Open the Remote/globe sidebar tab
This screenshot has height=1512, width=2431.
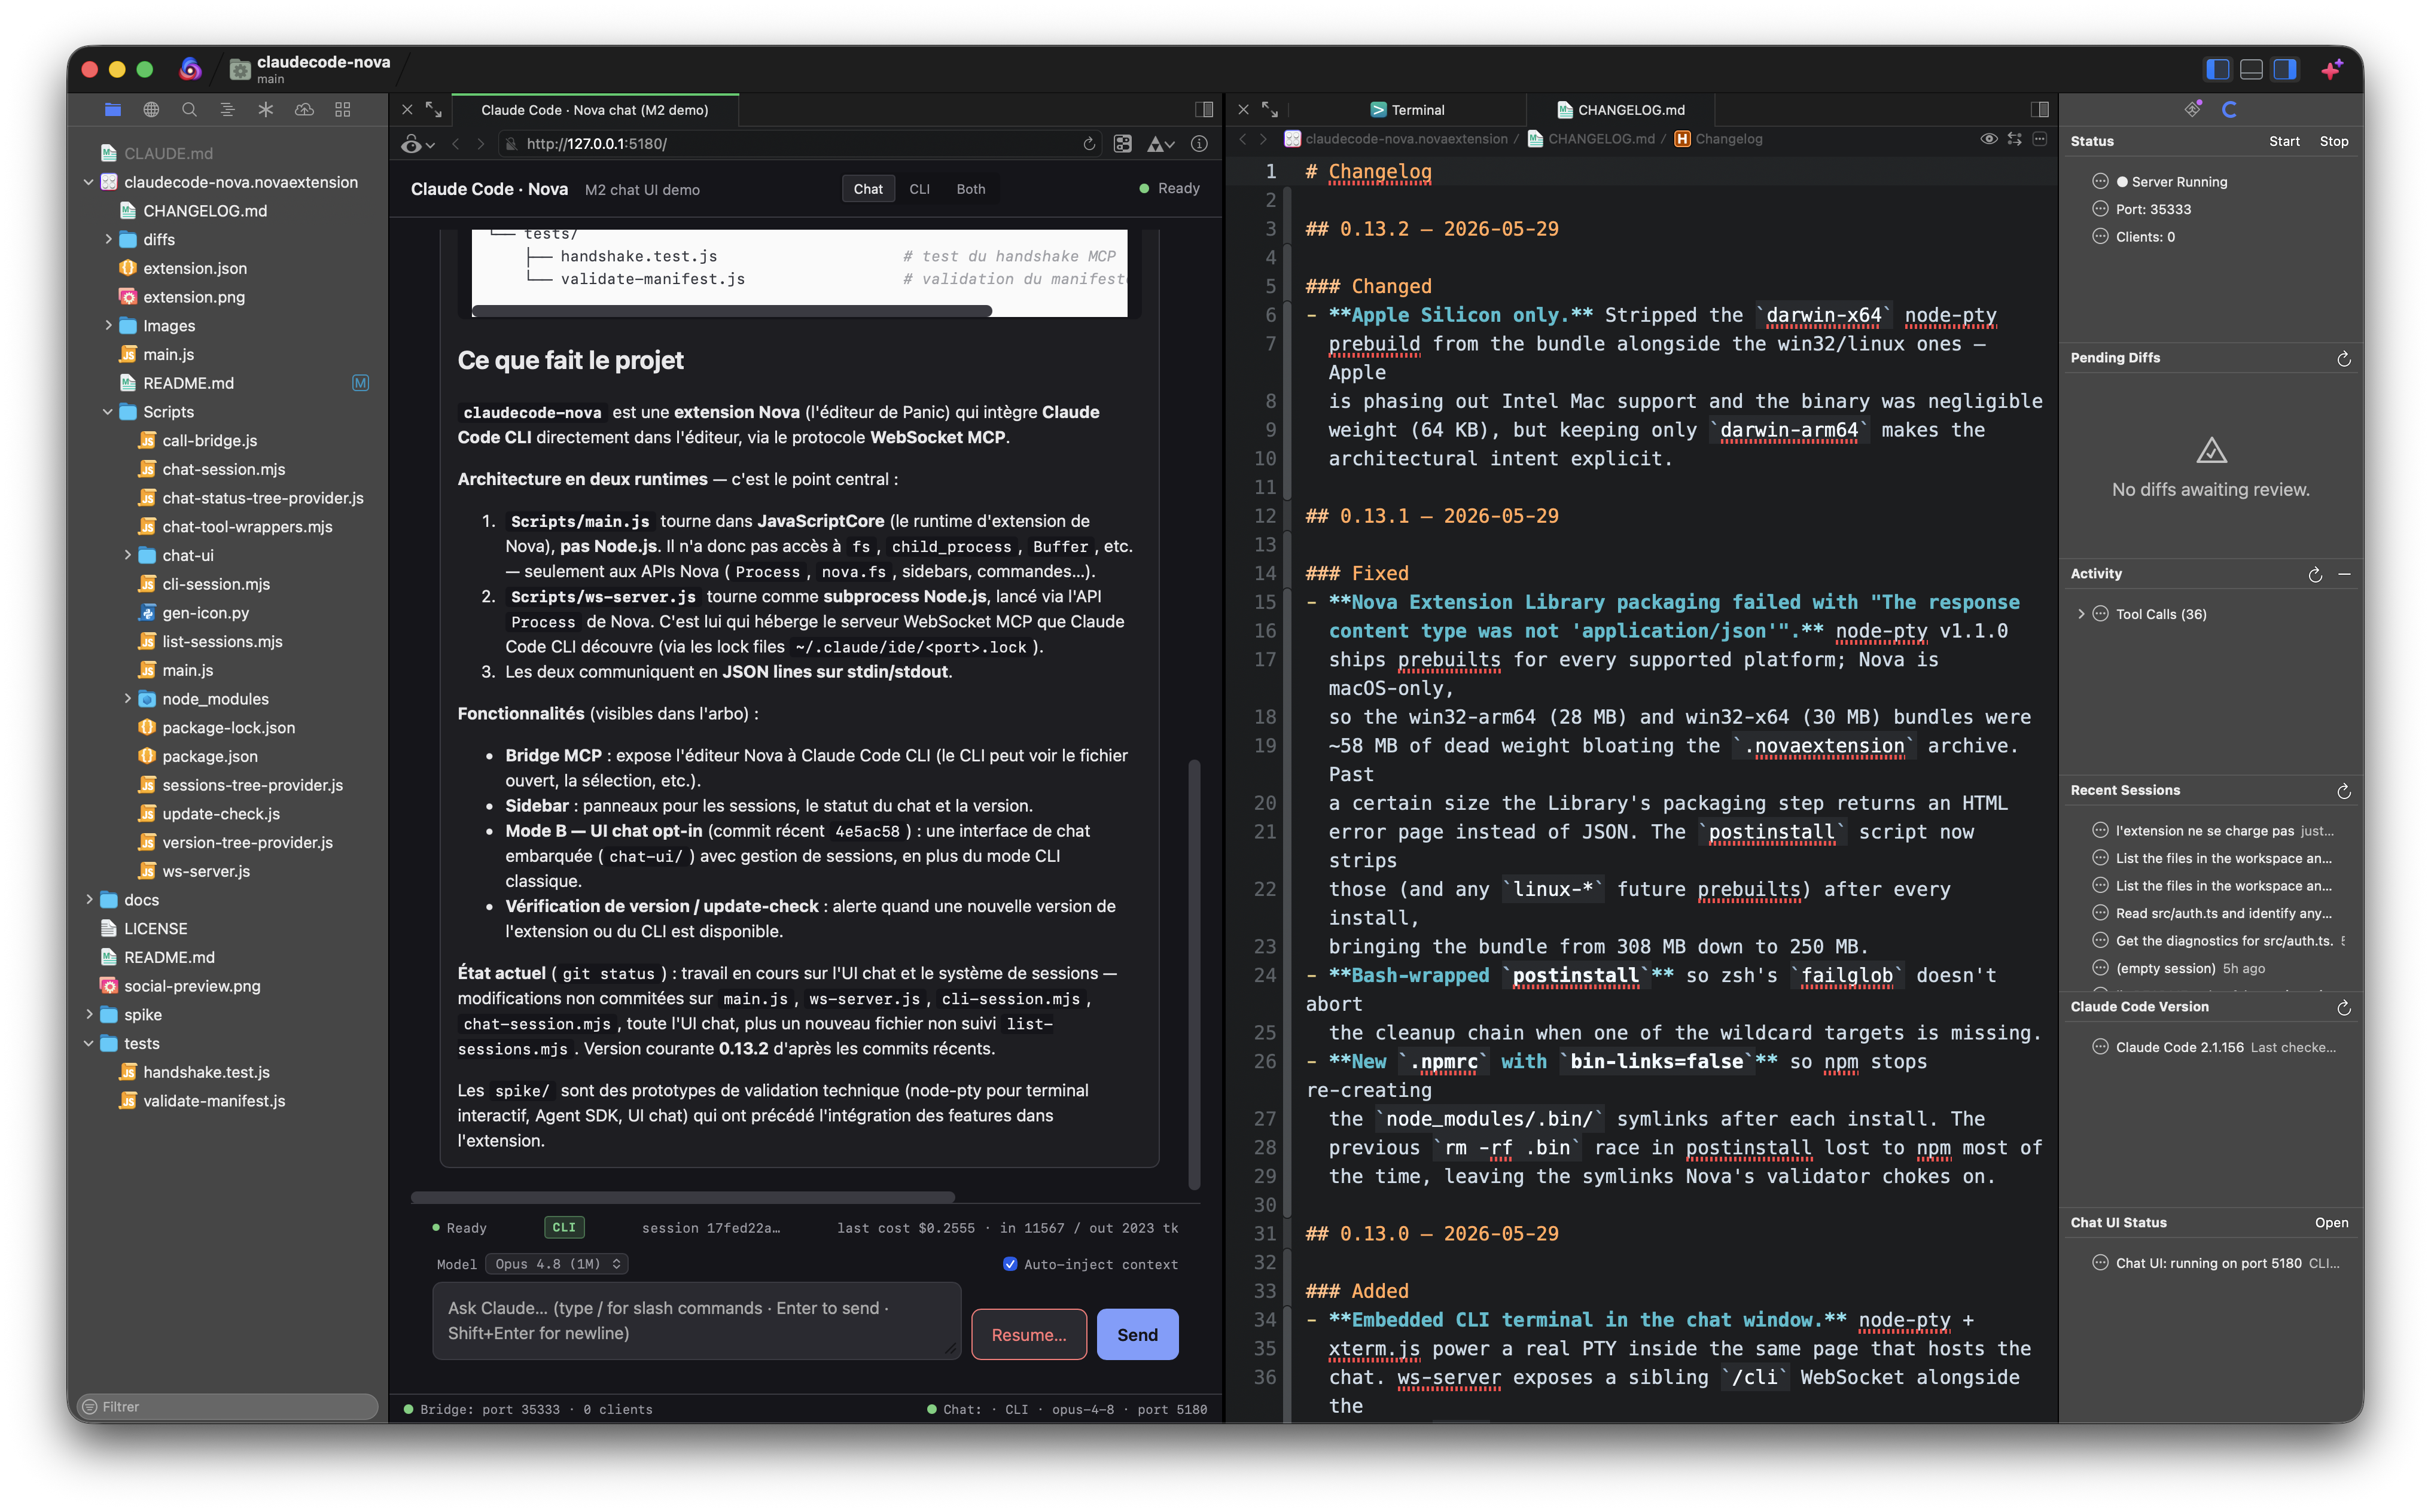coord(151,110)
